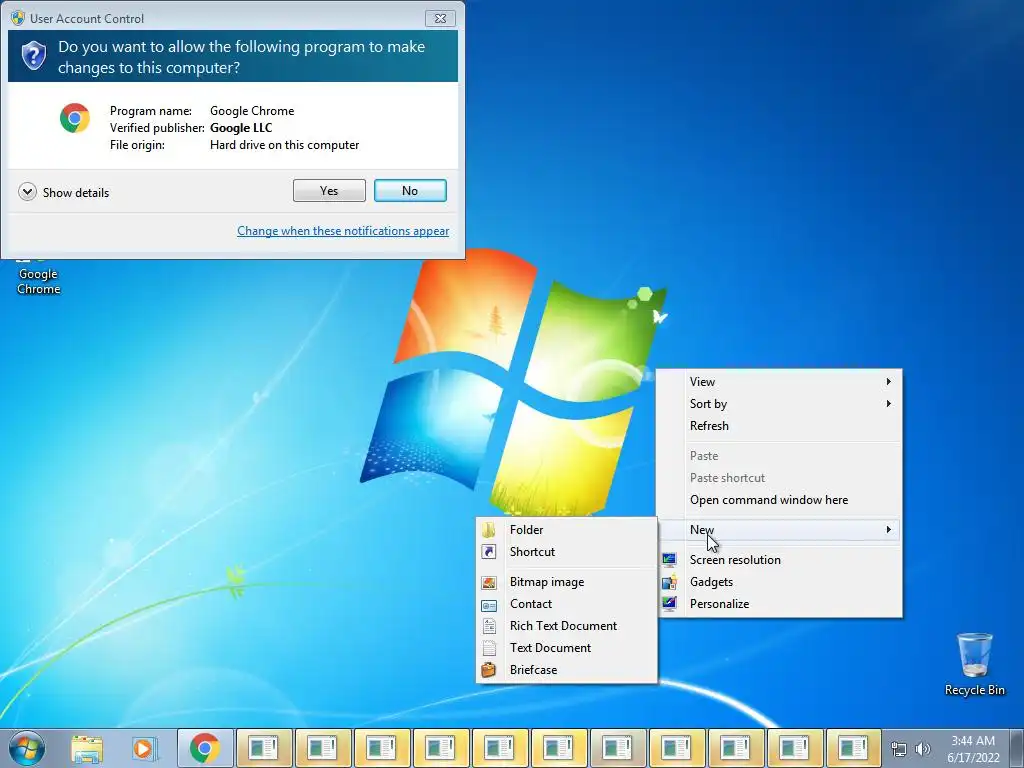Open 'Change when these notifications appear' link
This screenshot has width=1024, height=768.
click(x=343, y=231)
